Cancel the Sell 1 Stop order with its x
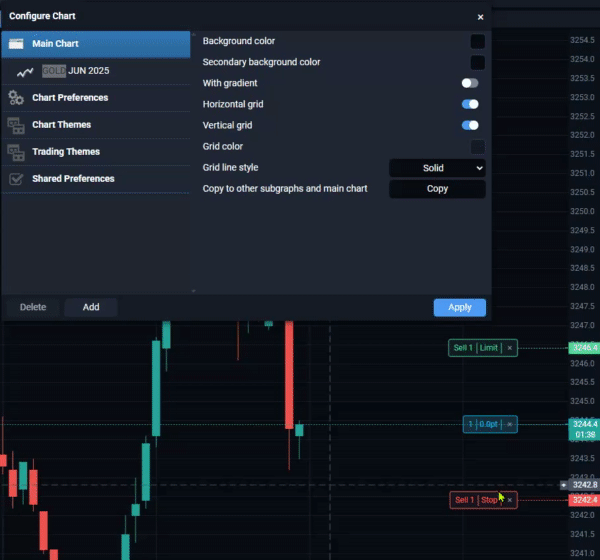Screen dimensions: 600x560 pyautogui.click(x=510, y=500)
